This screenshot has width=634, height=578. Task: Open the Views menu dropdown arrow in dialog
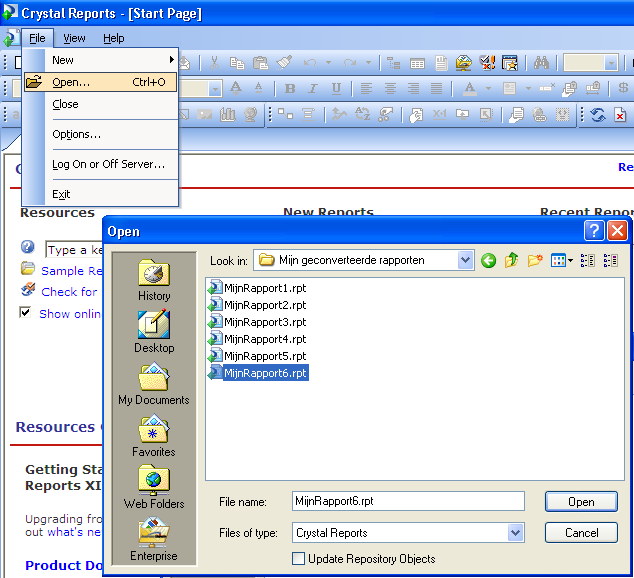tap(570, 261)
